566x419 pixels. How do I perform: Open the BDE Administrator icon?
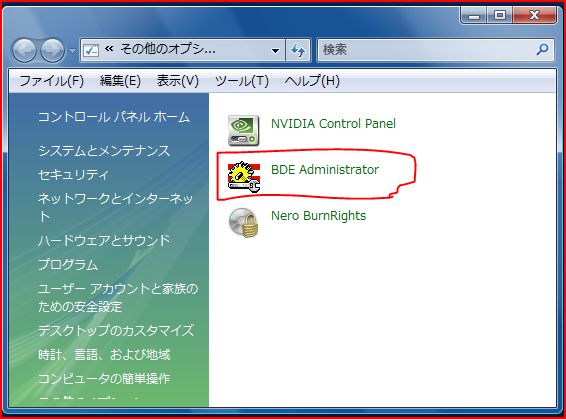pyautogui.click(x=243, y=176)
